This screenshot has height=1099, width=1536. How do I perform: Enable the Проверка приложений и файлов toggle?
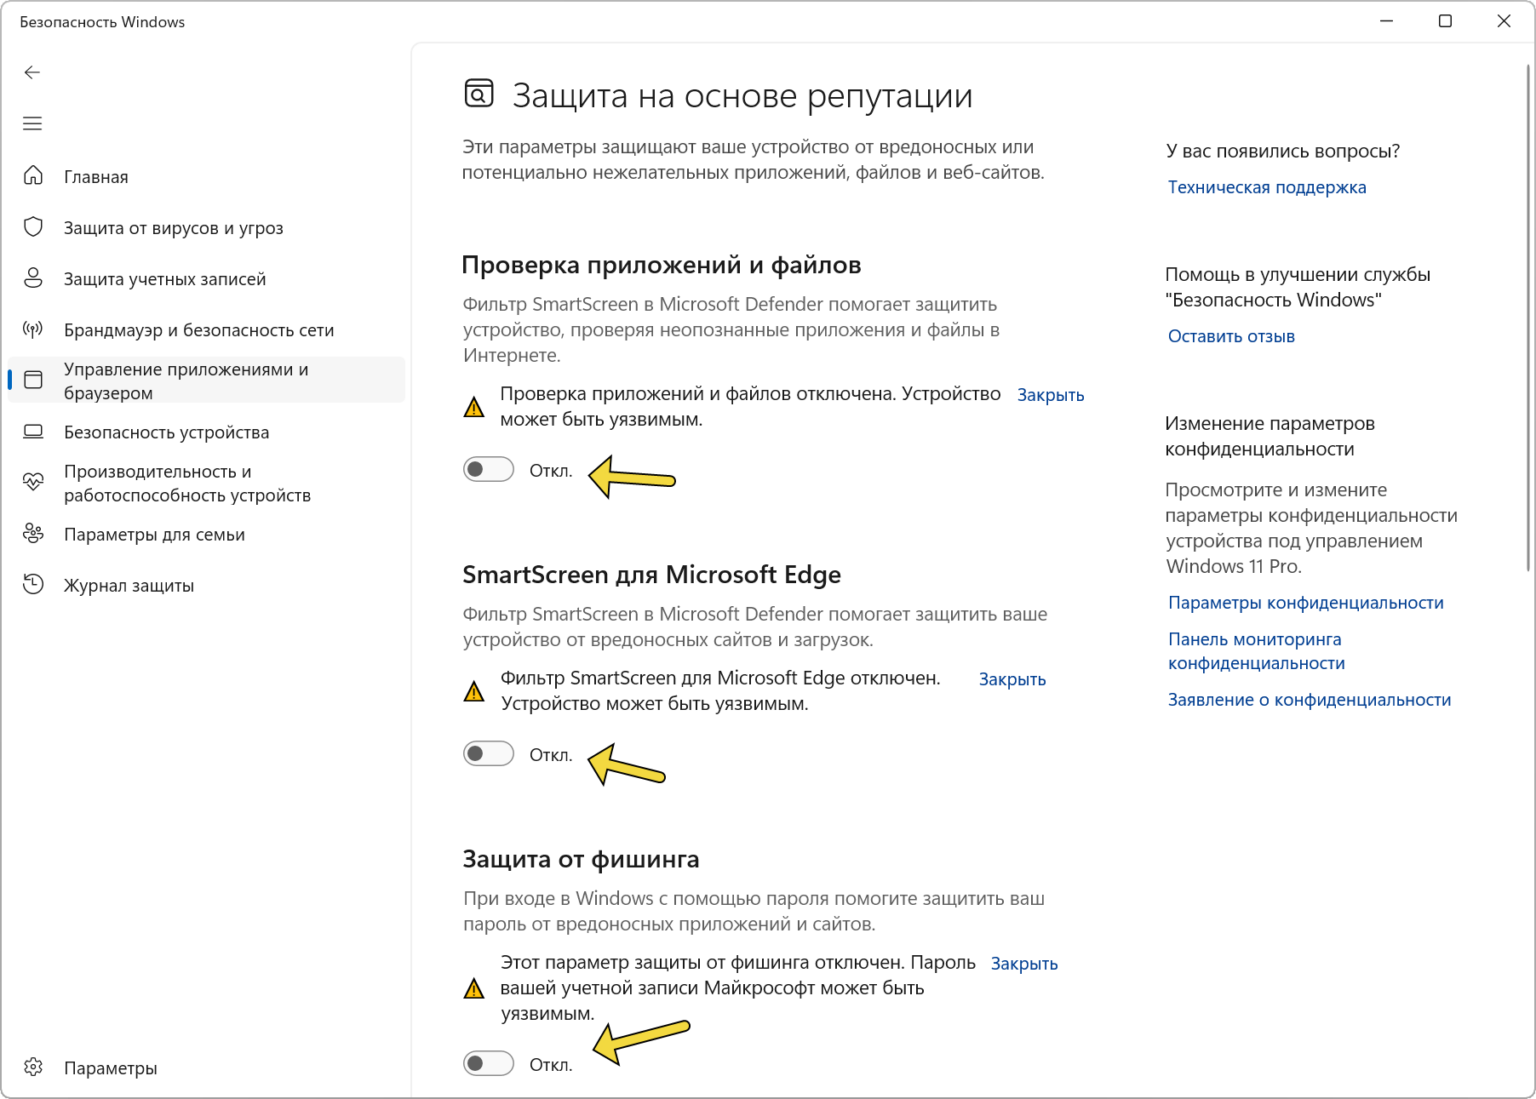488,468
